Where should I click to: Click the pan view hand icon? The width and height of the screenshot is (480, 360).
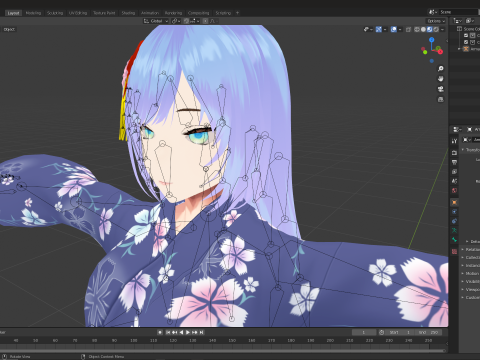coord(441,79)
